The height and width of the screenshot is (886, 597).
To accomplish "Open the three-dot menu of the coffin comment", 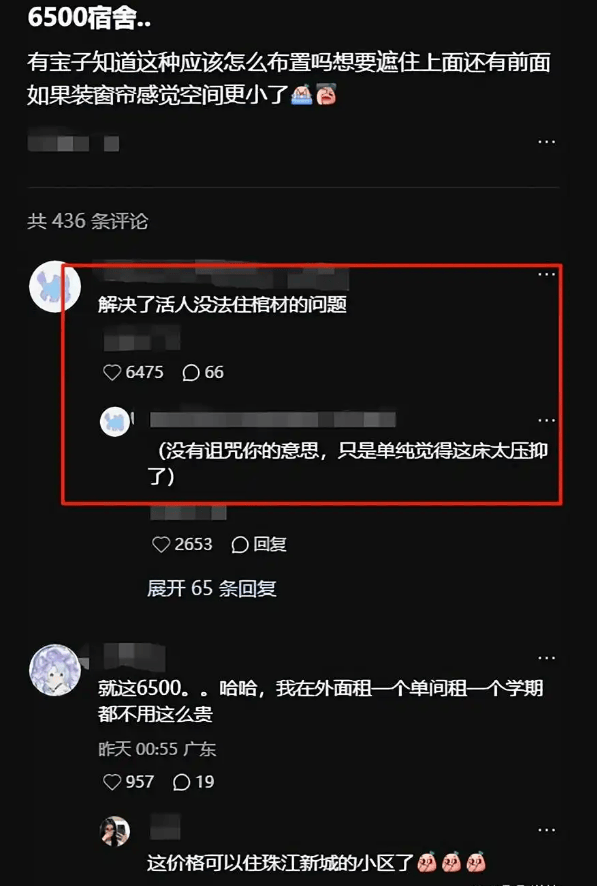I will coord(546,274).
